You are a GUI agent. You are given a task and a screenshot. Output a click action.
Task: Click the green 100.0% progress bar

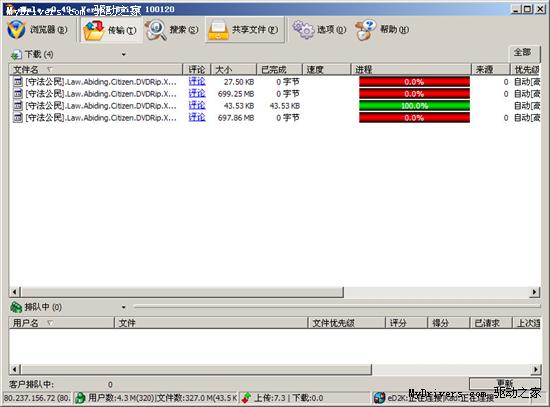pyautogui.click(x=414, y=106)
